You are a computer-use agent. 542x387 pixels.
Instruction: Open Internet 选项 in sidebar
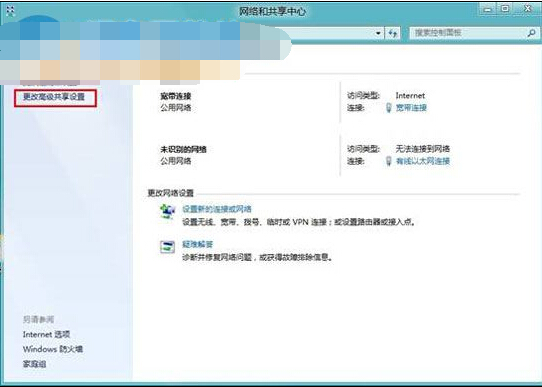[46, 334]
